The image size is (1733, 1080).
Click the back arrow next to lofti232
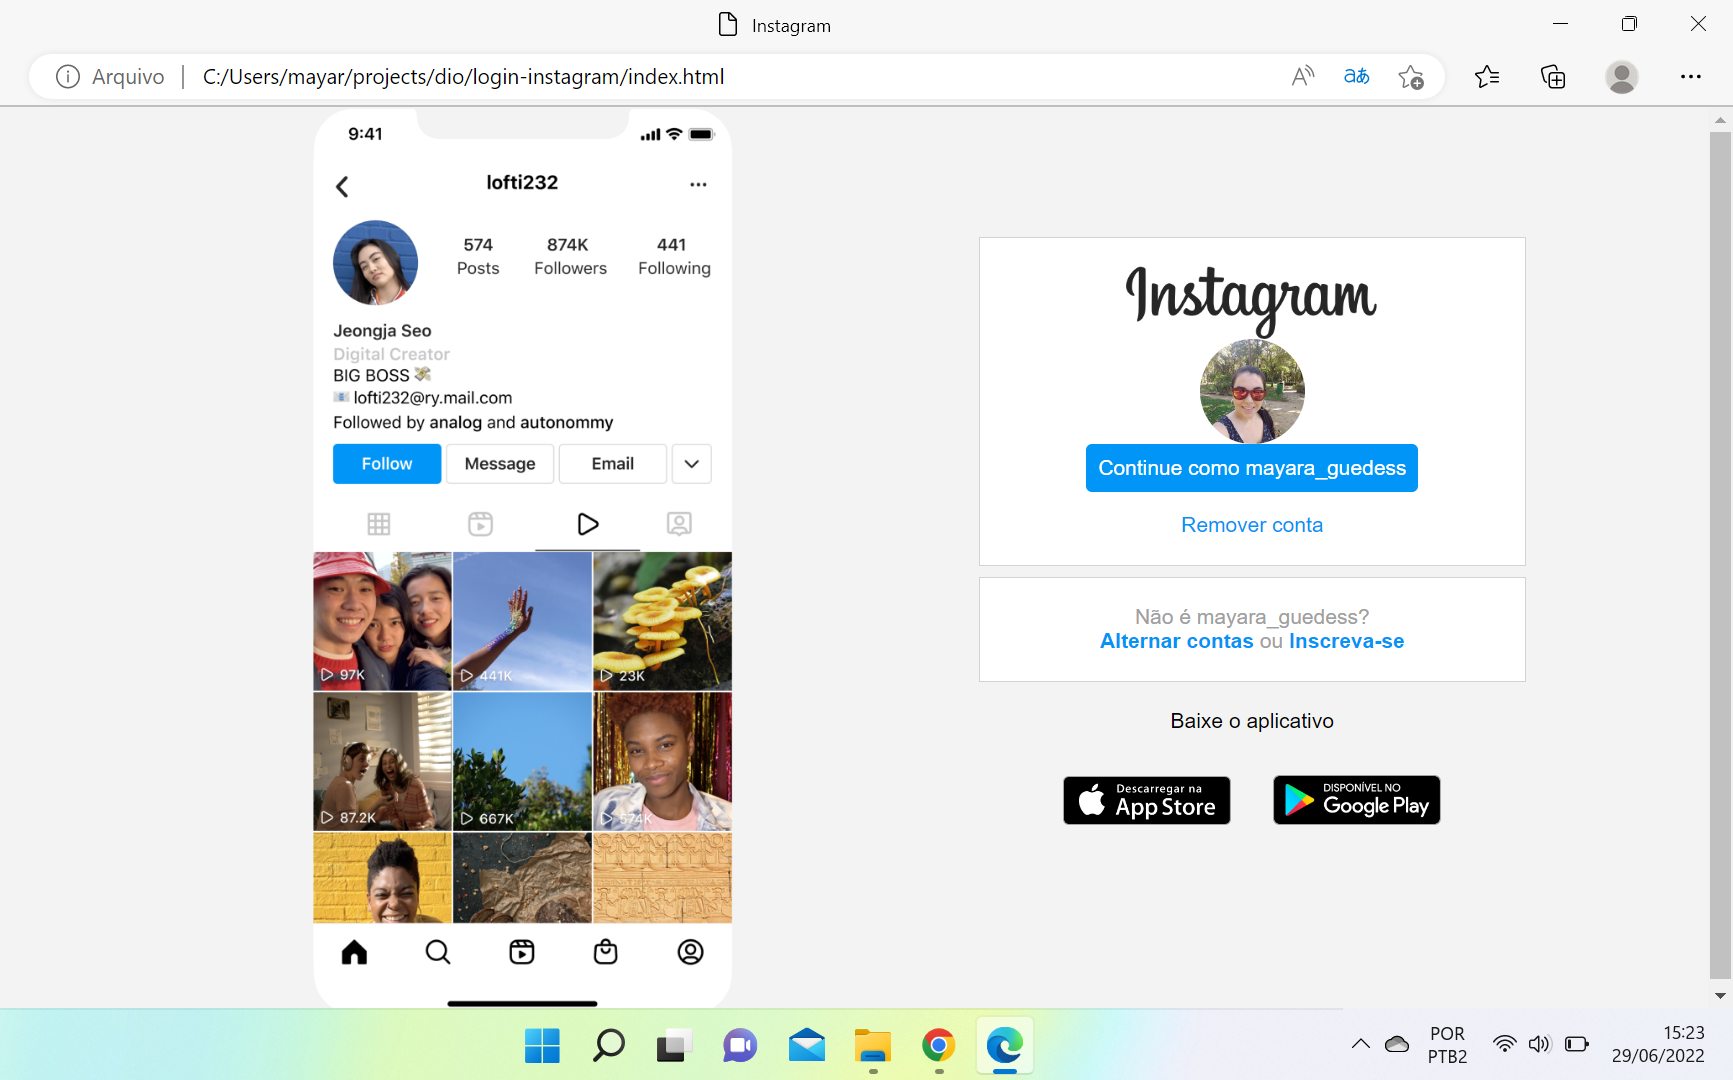(342, 186)
